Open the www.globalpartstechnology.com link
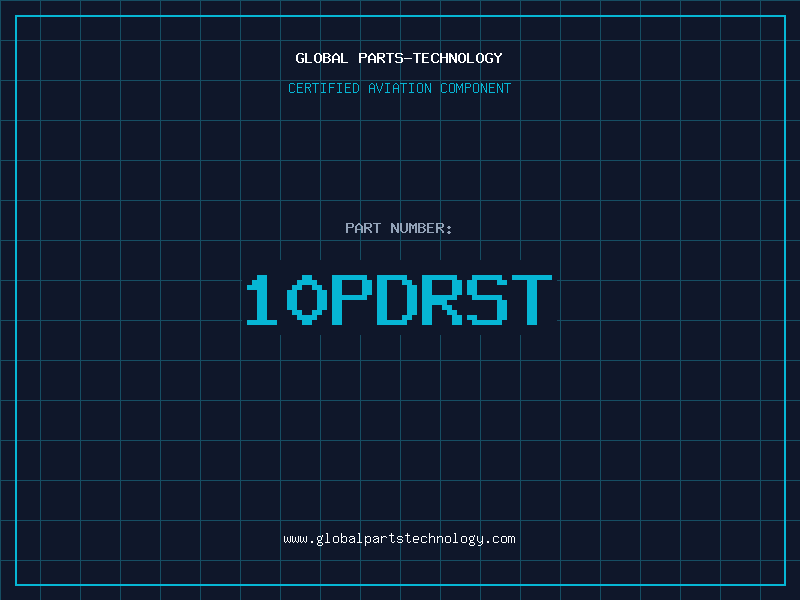The width and height of the screenshot is (800, 600). [399, 539]
